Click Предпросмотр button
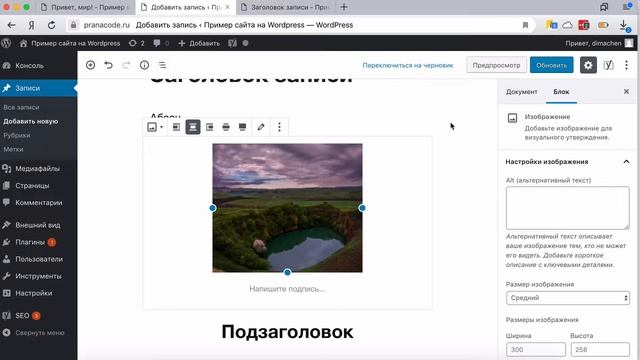Screen dimensions: 640x360 click(496, 65)
